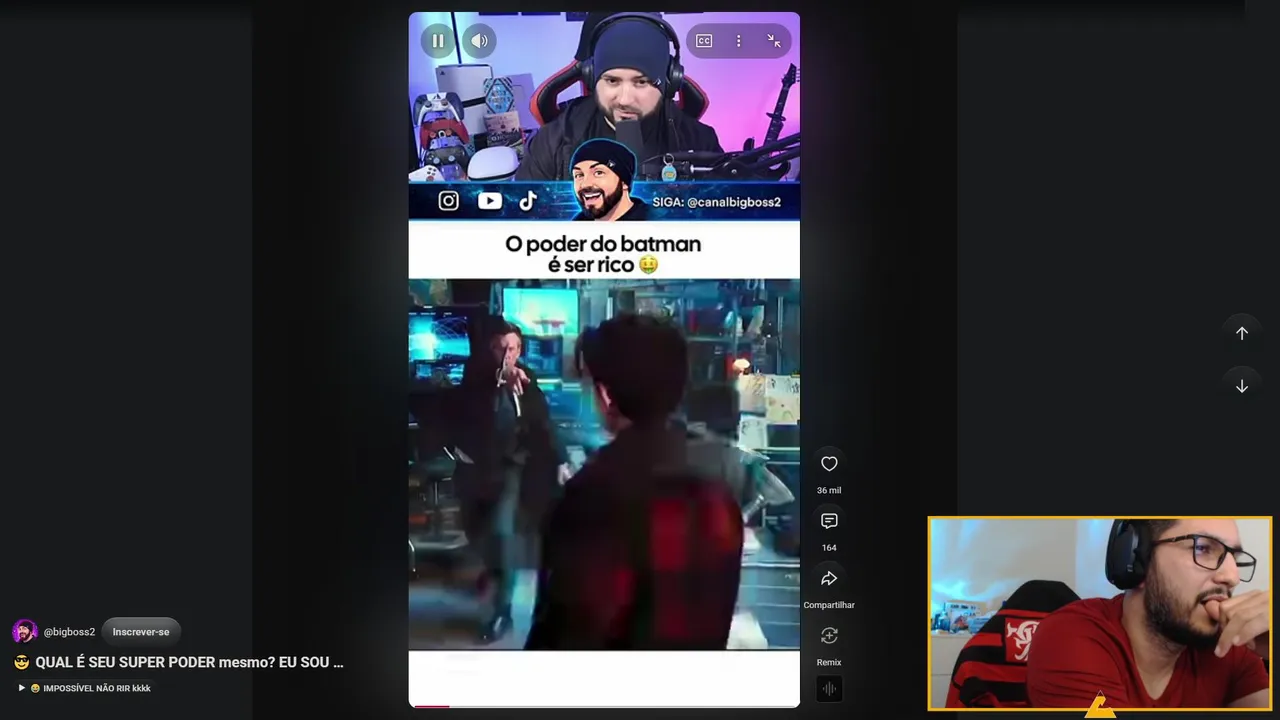Share the Short via arrow icon

(829, 578)
